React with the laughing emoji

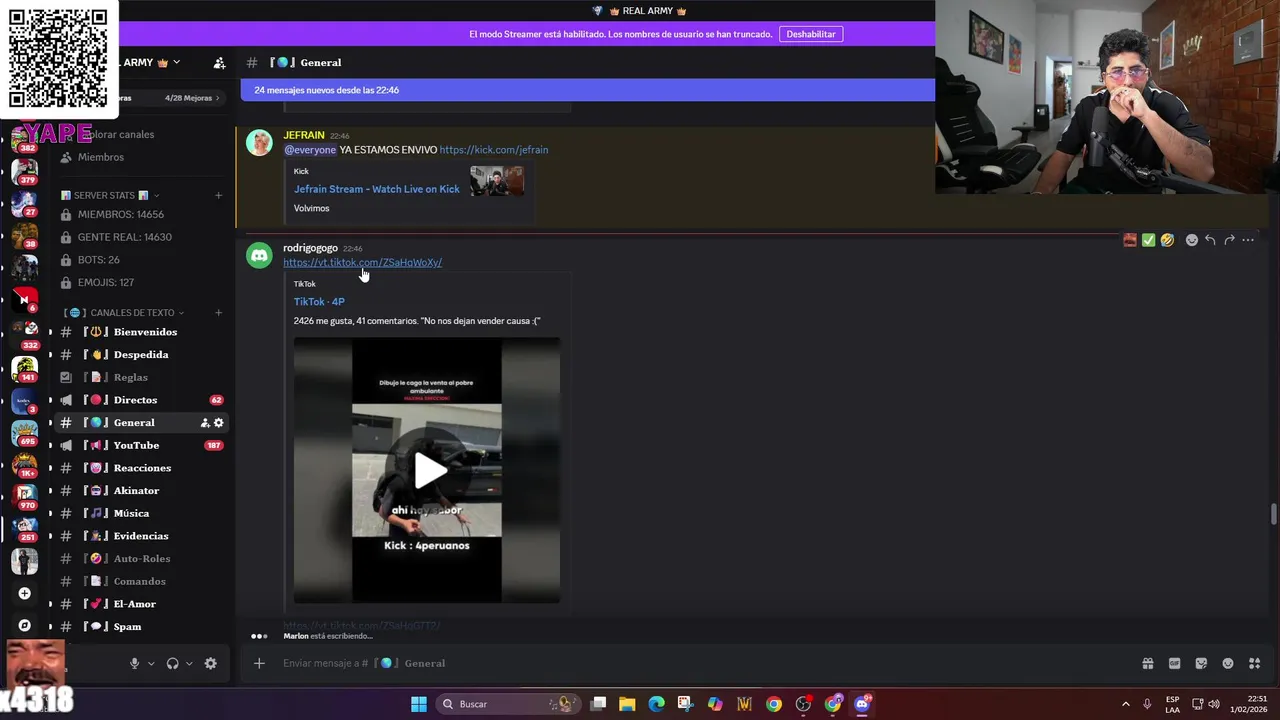[1167, 240]
